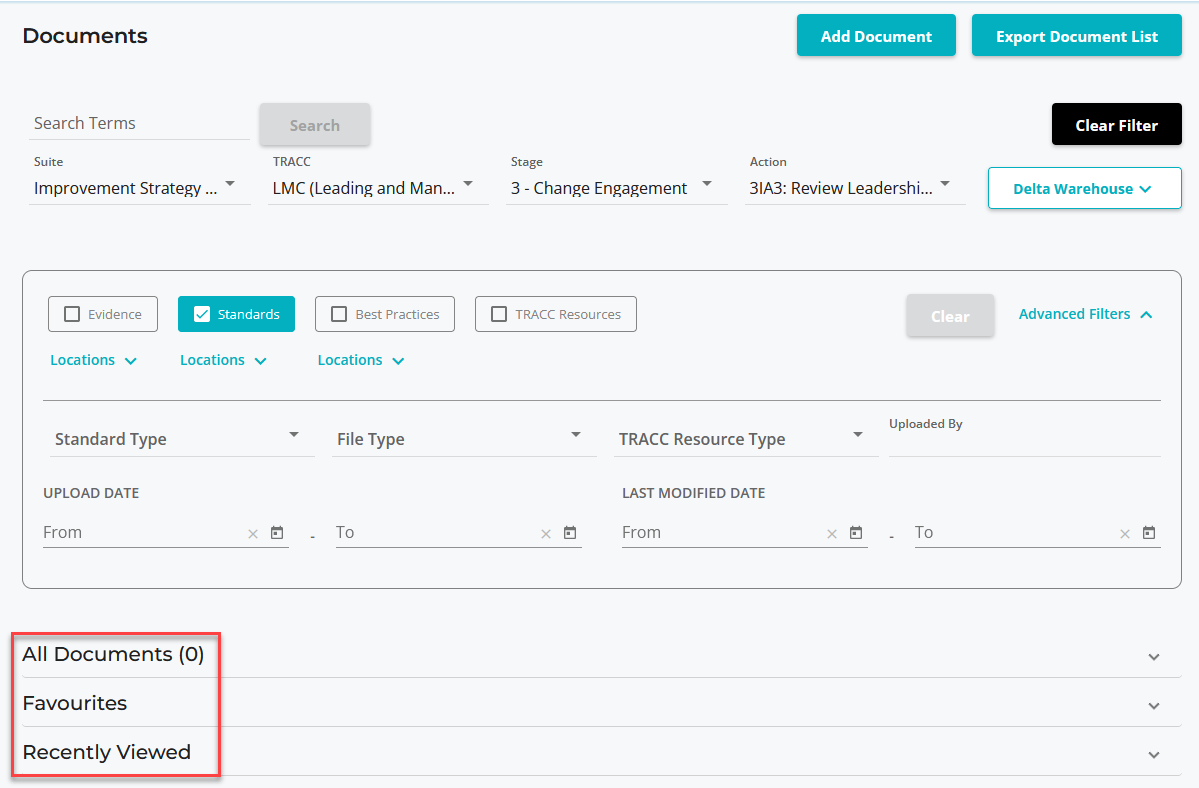Toggle the TRACC Resources checkbox
The width and height of the screenshot is (1199, 788).
[499, 314]
